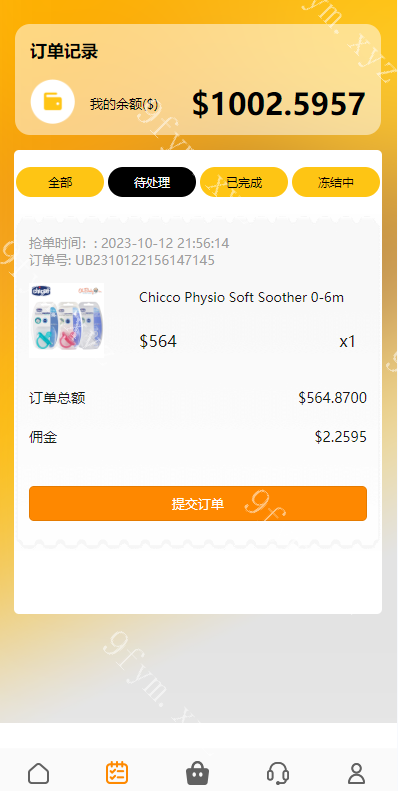The image size is (398, 791).
Task: Click the yellow wallet icon
Action: click(x=53, y=101)
